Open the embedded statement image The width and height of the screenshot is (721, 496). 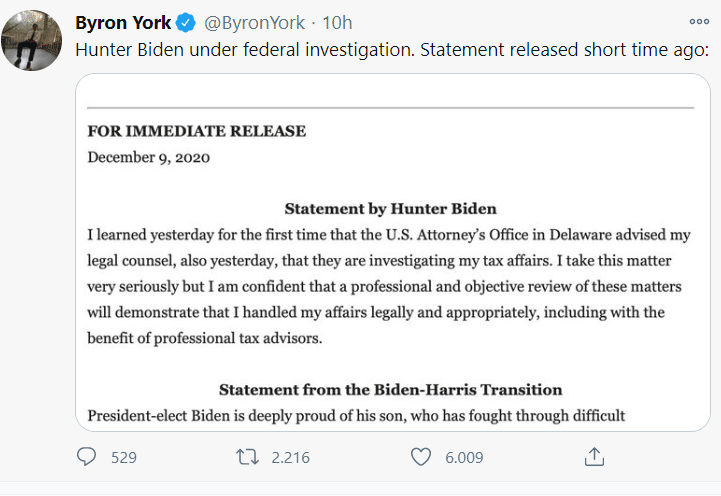(x=392, y=260)
